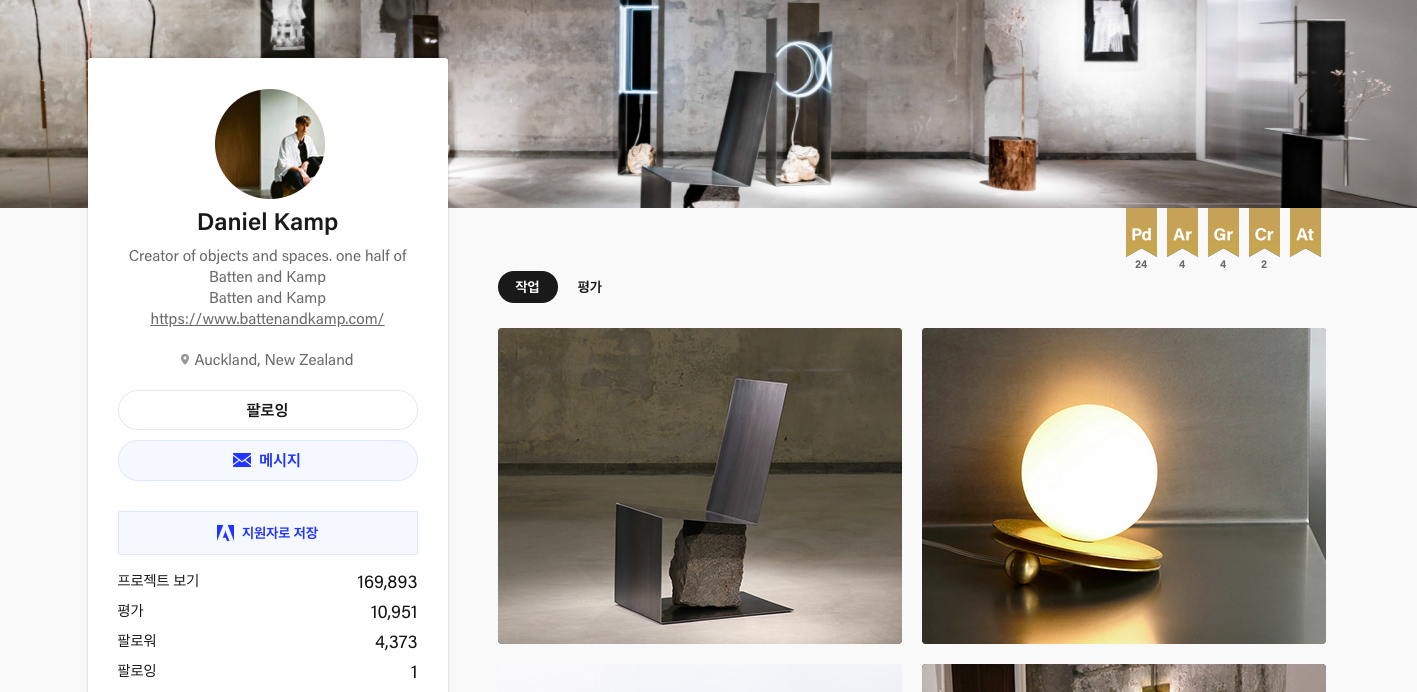Image resolution: width=1417 pixels, height=692 pixels.
Task: Save via 지원자로 저장 button
Action: (x=268, y=533)
